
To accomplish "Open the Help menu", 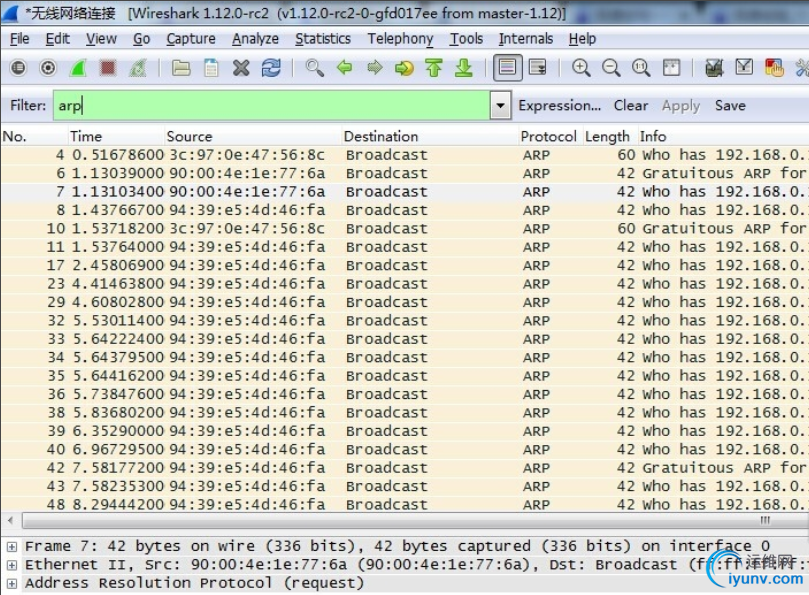I will [x=582, y=39].
